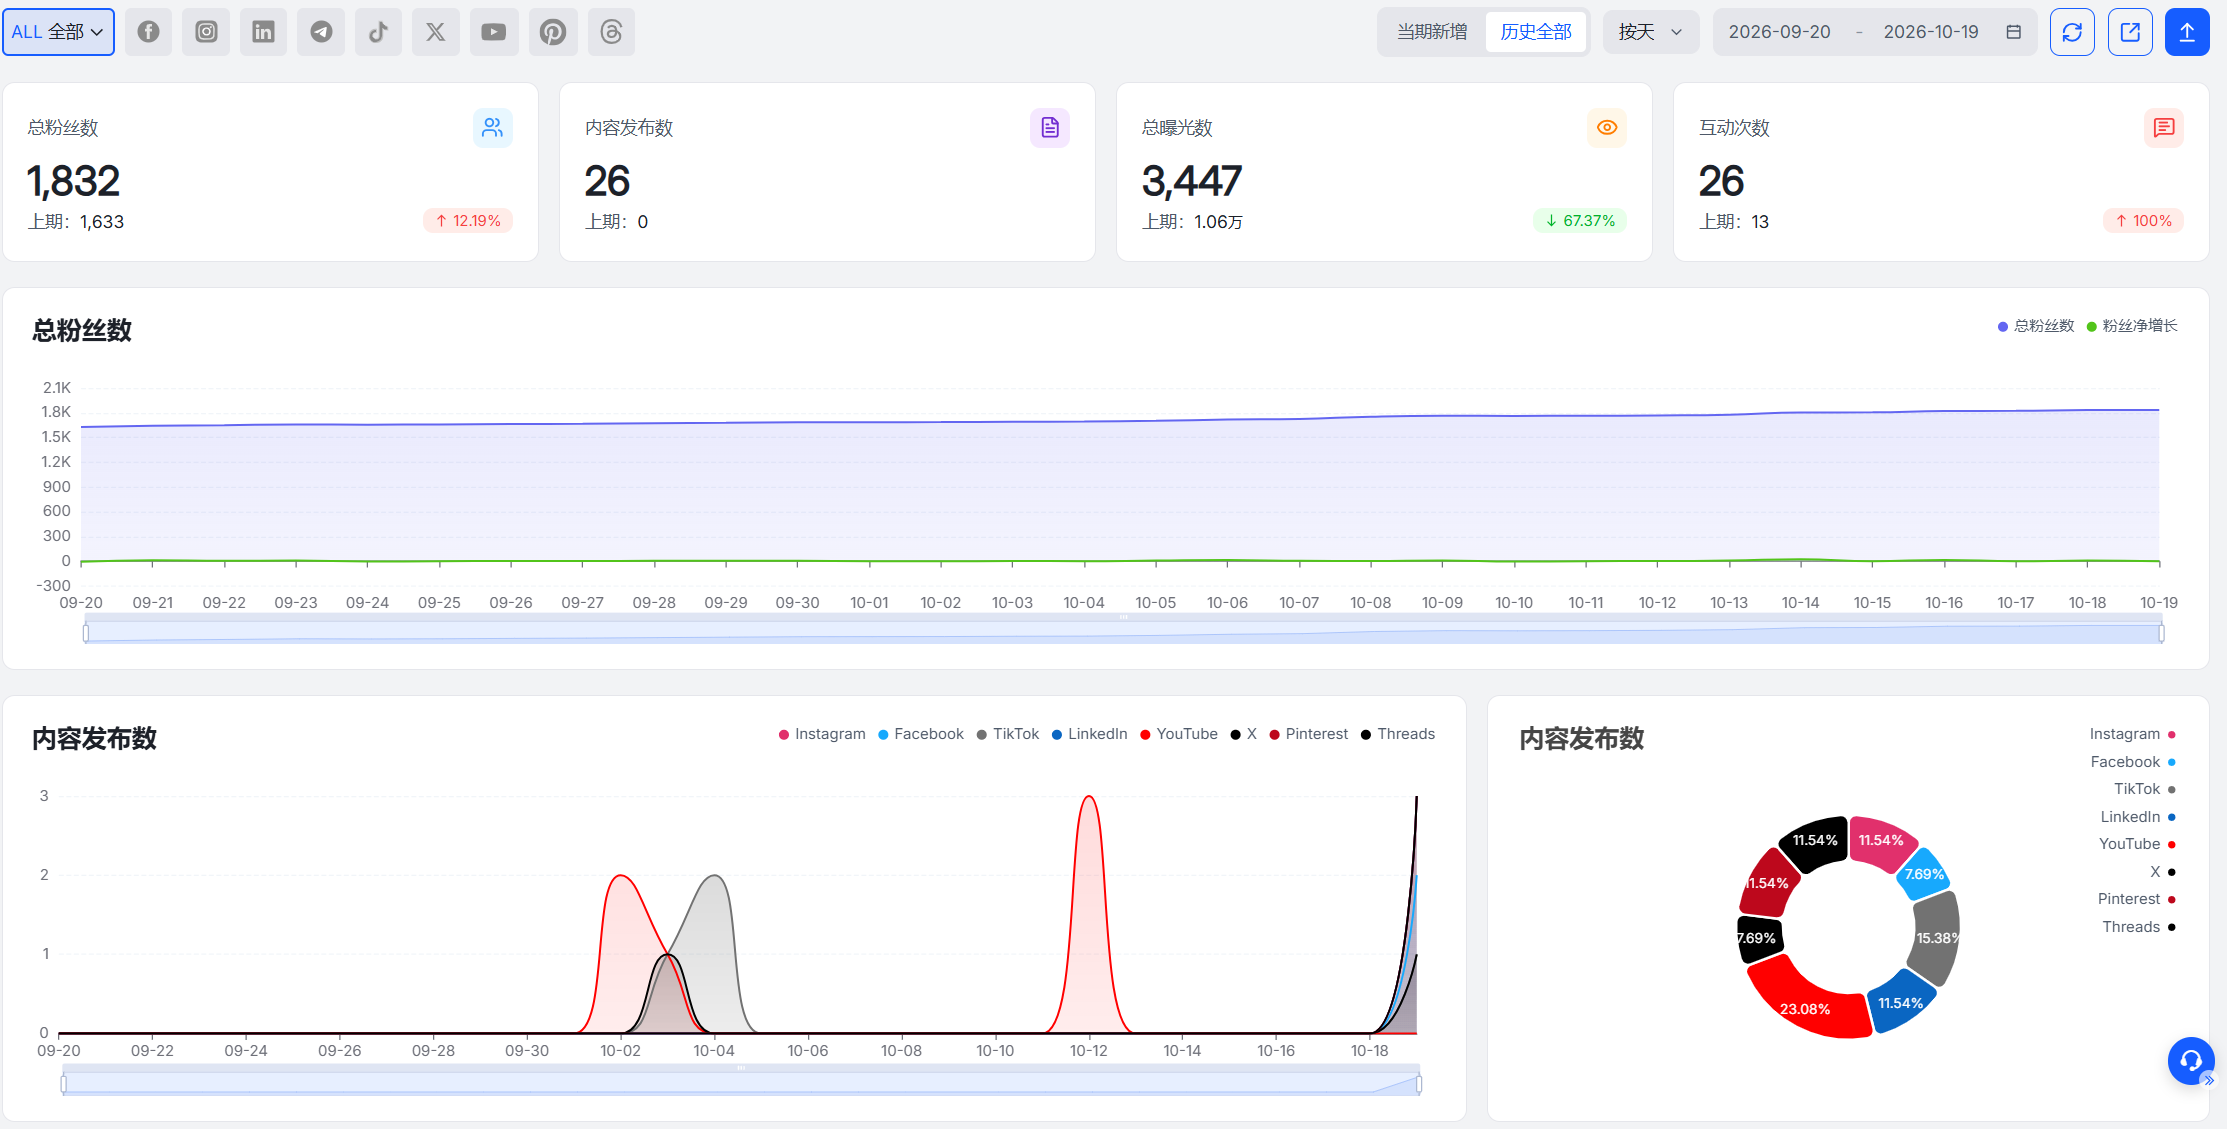
Task: Click the 12.19% growth badge
Action: click(x=468, y=221)
